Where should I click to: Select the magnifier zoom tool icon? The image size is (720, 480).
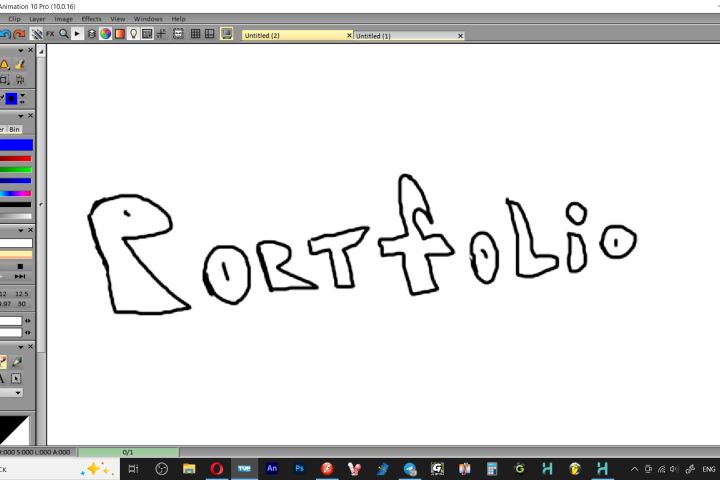pos(63,34)
